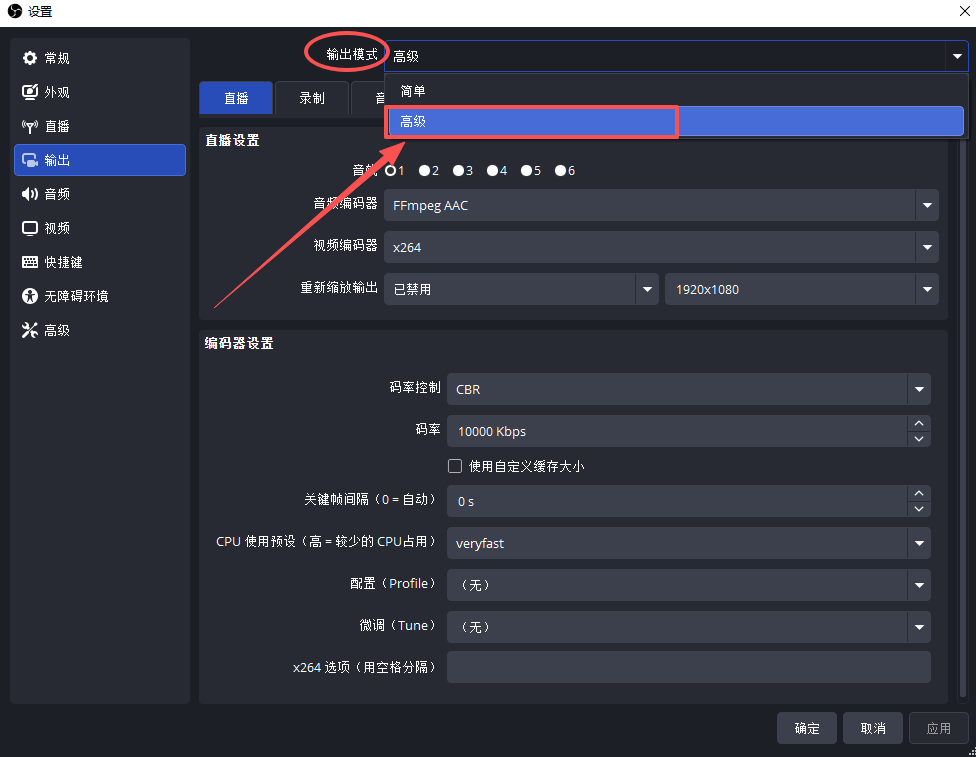Expand the veryfast CPU preset dropdown
This screenshot has height=757, width=976.
688,543
